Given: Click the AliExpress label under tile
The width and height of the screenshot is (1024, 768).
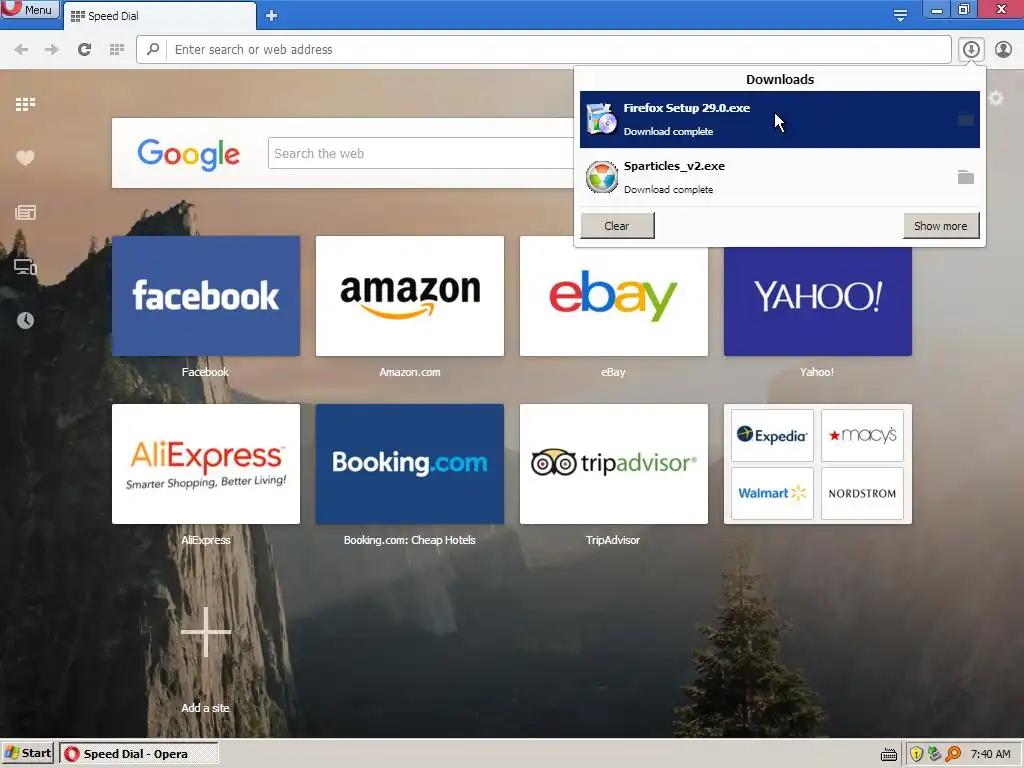Looking at the screenshot, I should pyautogui.click(x=206, y=540).
